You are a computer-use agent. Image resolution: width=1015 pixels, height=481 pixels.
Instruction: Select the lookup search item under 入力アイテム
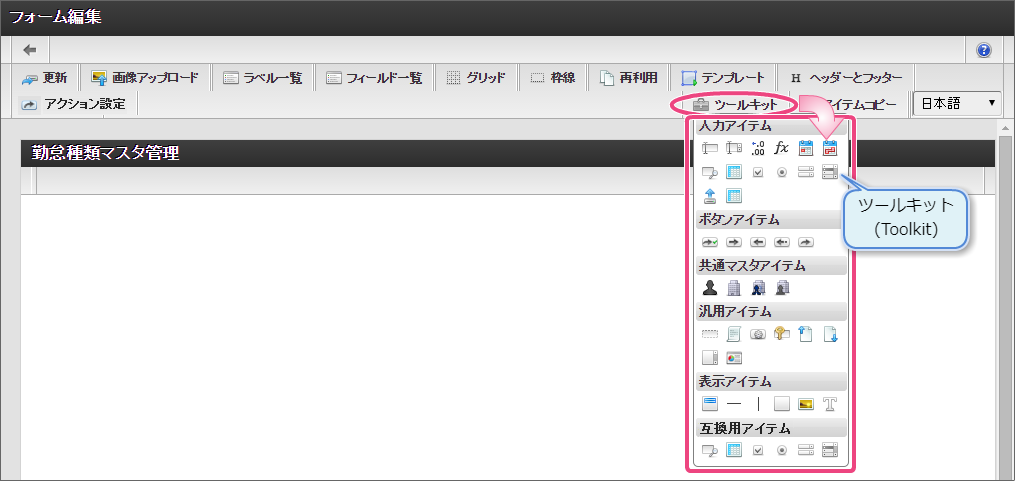[710, 172]
